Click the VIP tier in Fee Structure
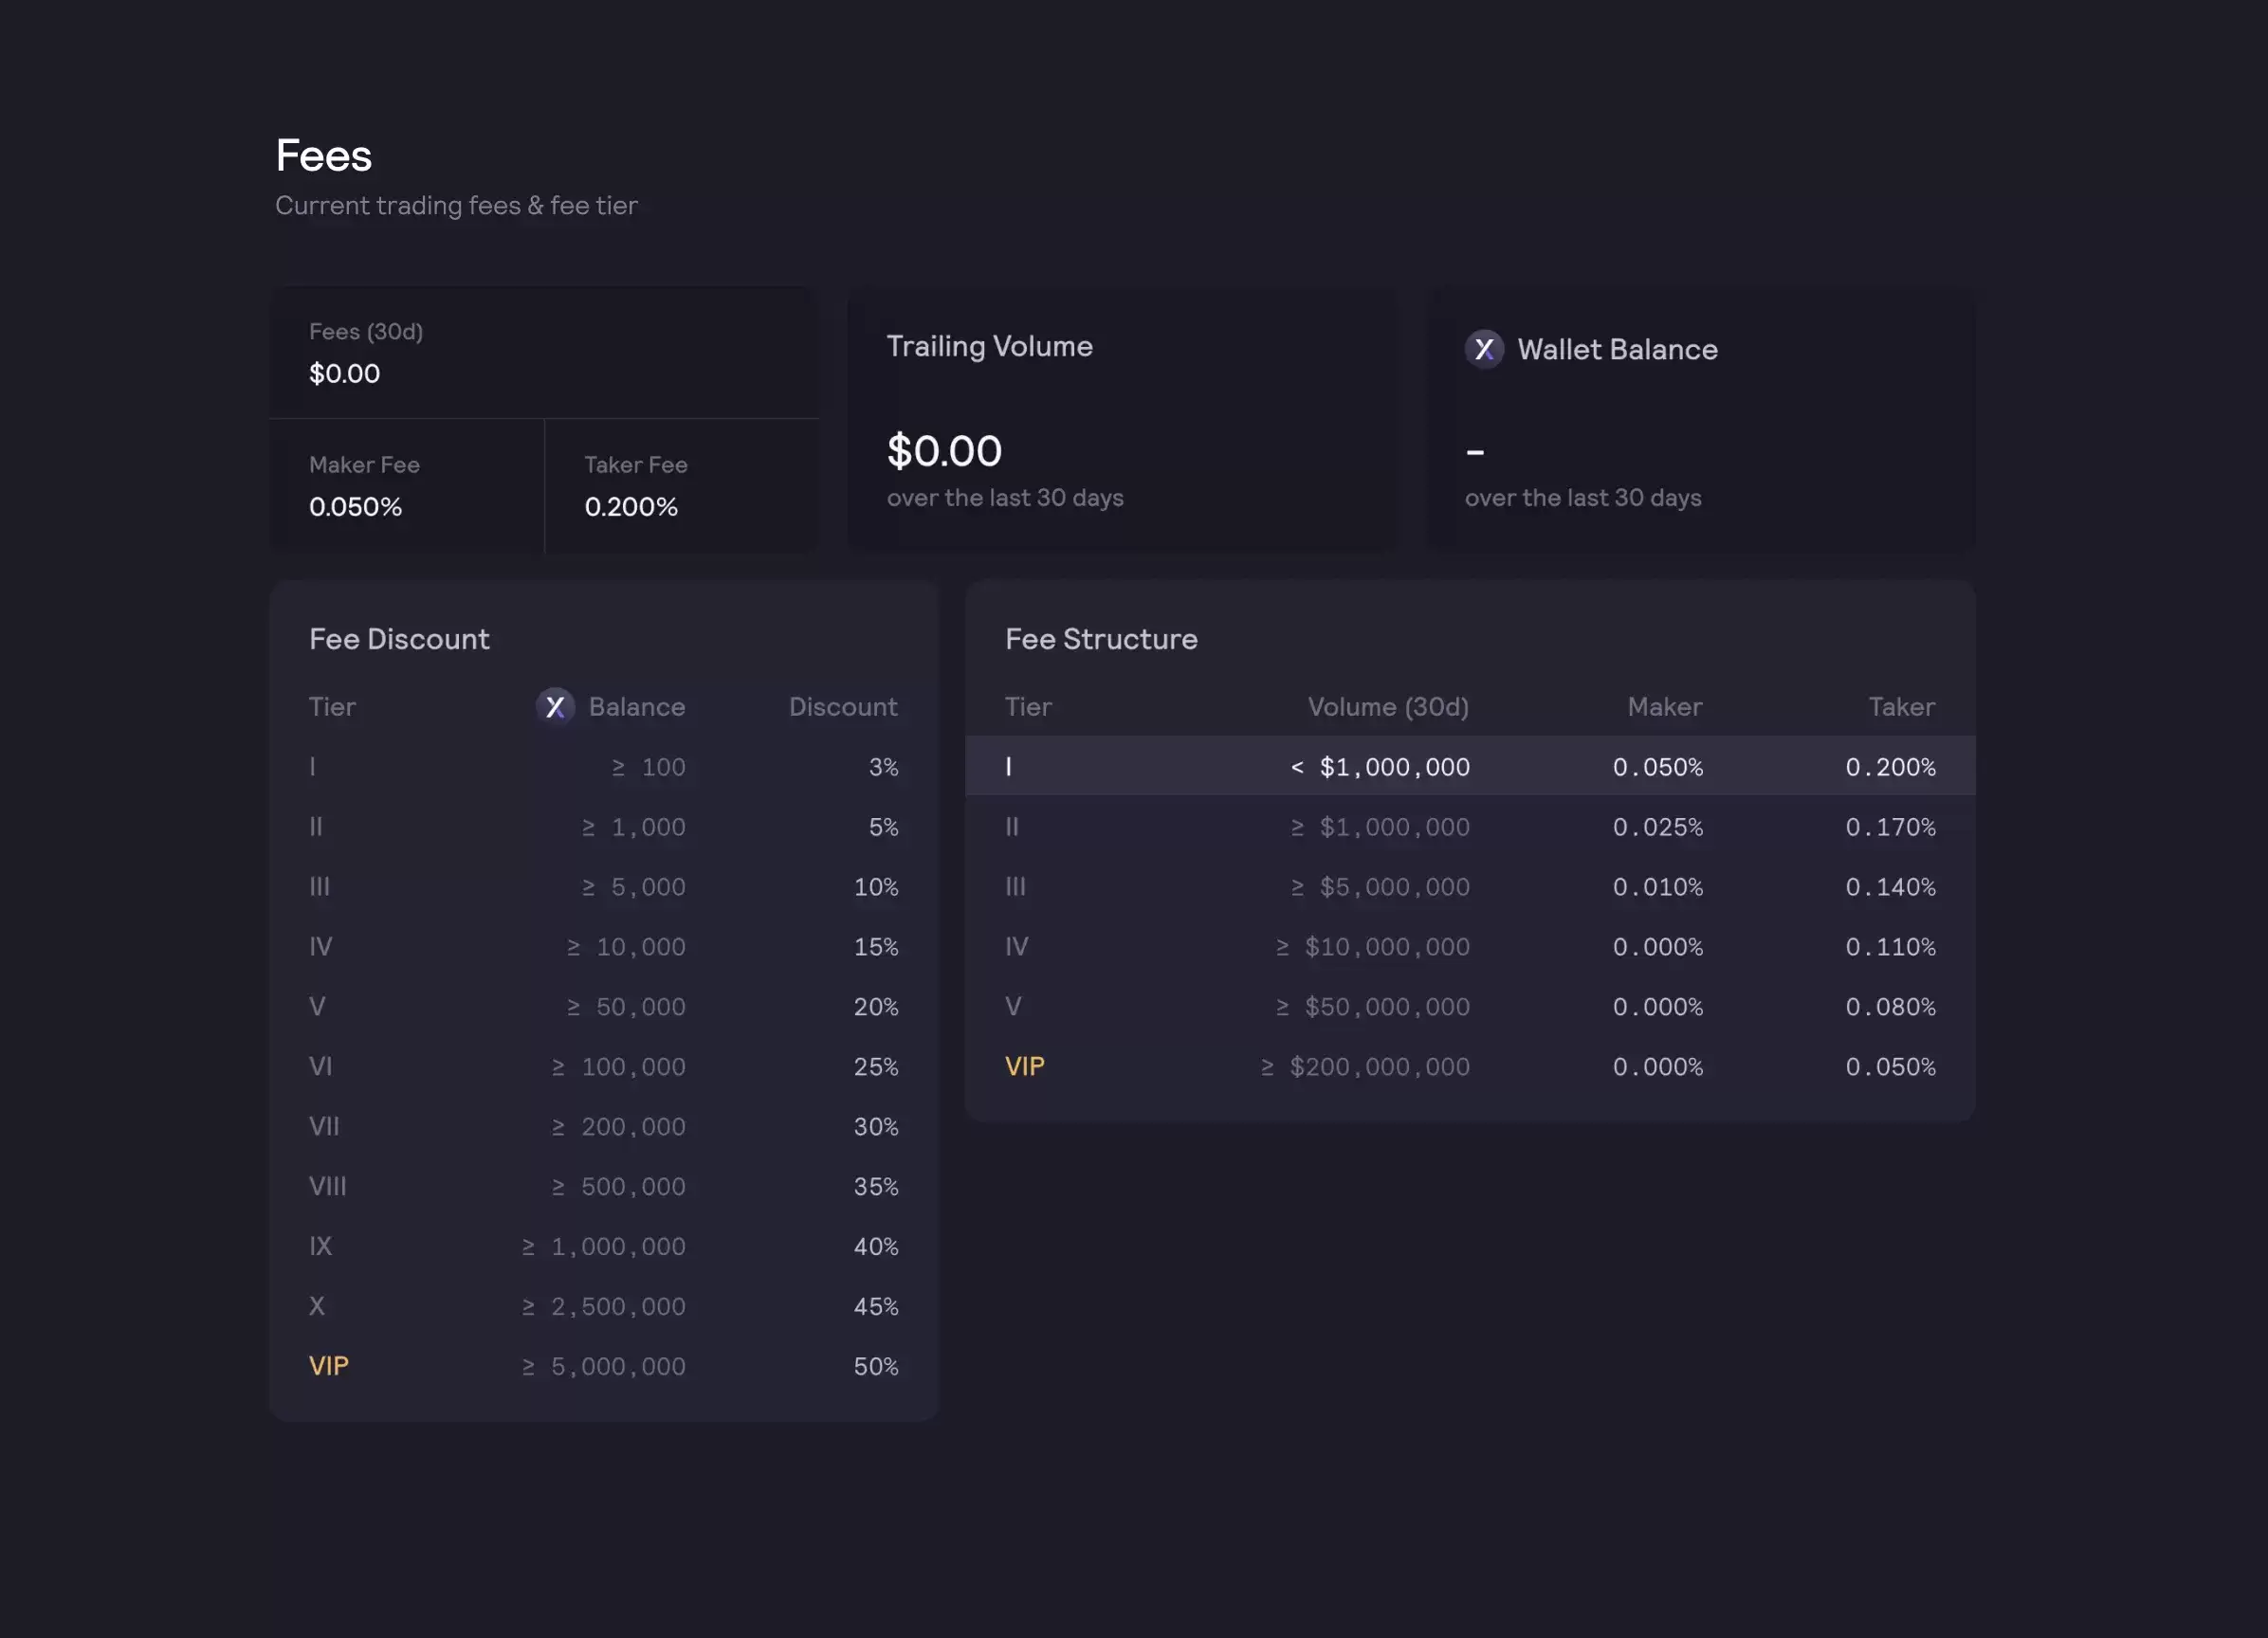 [x=1024, y=1066]
